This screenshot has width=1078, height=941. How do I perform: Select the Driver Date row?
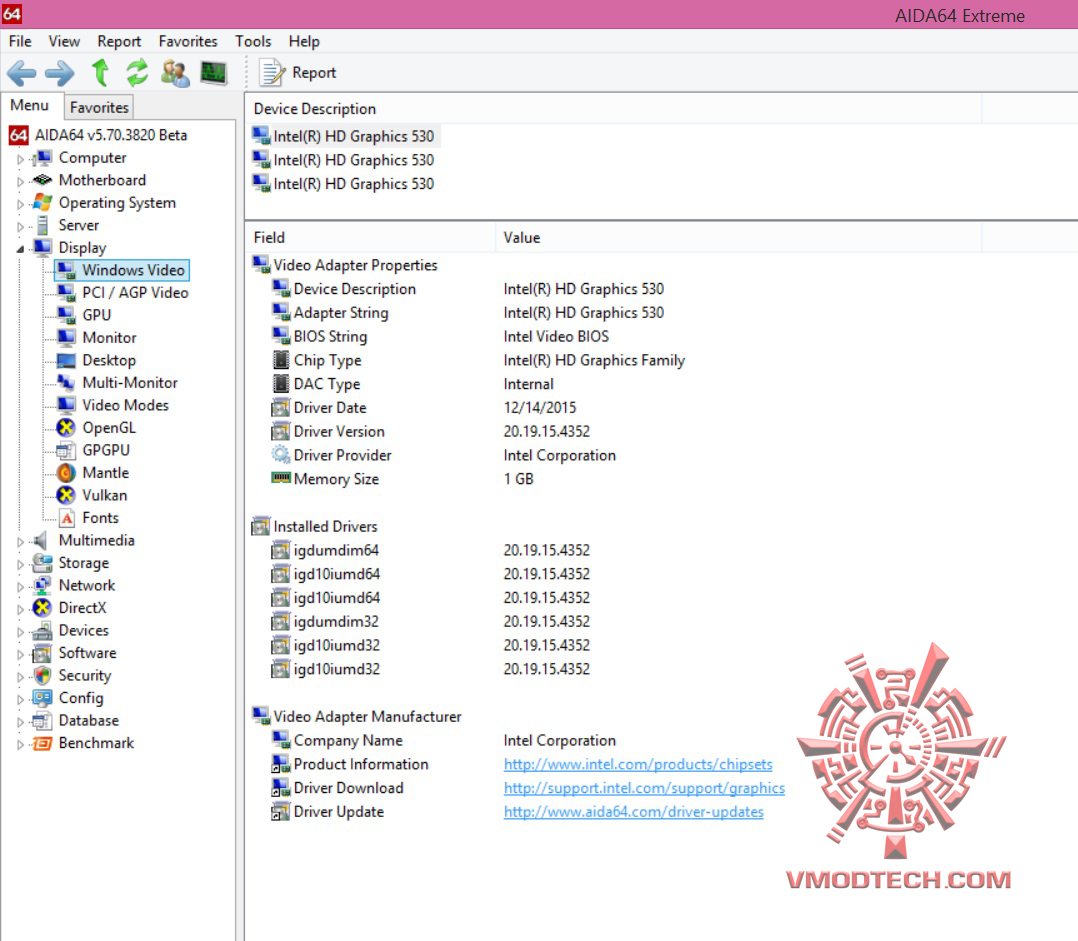(424, 408)
